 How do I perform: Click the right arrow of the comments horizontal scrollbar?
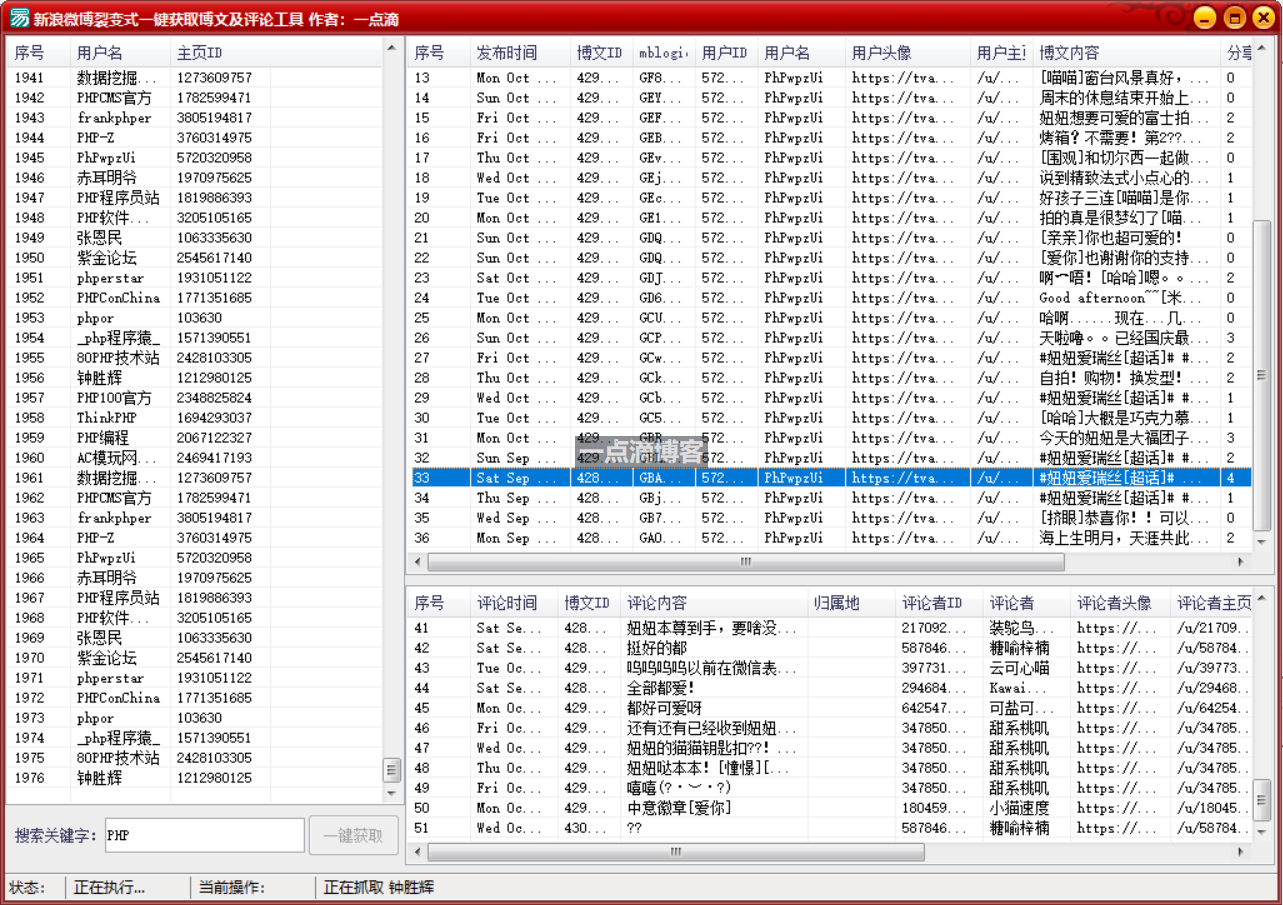(x=1241, y=852)
